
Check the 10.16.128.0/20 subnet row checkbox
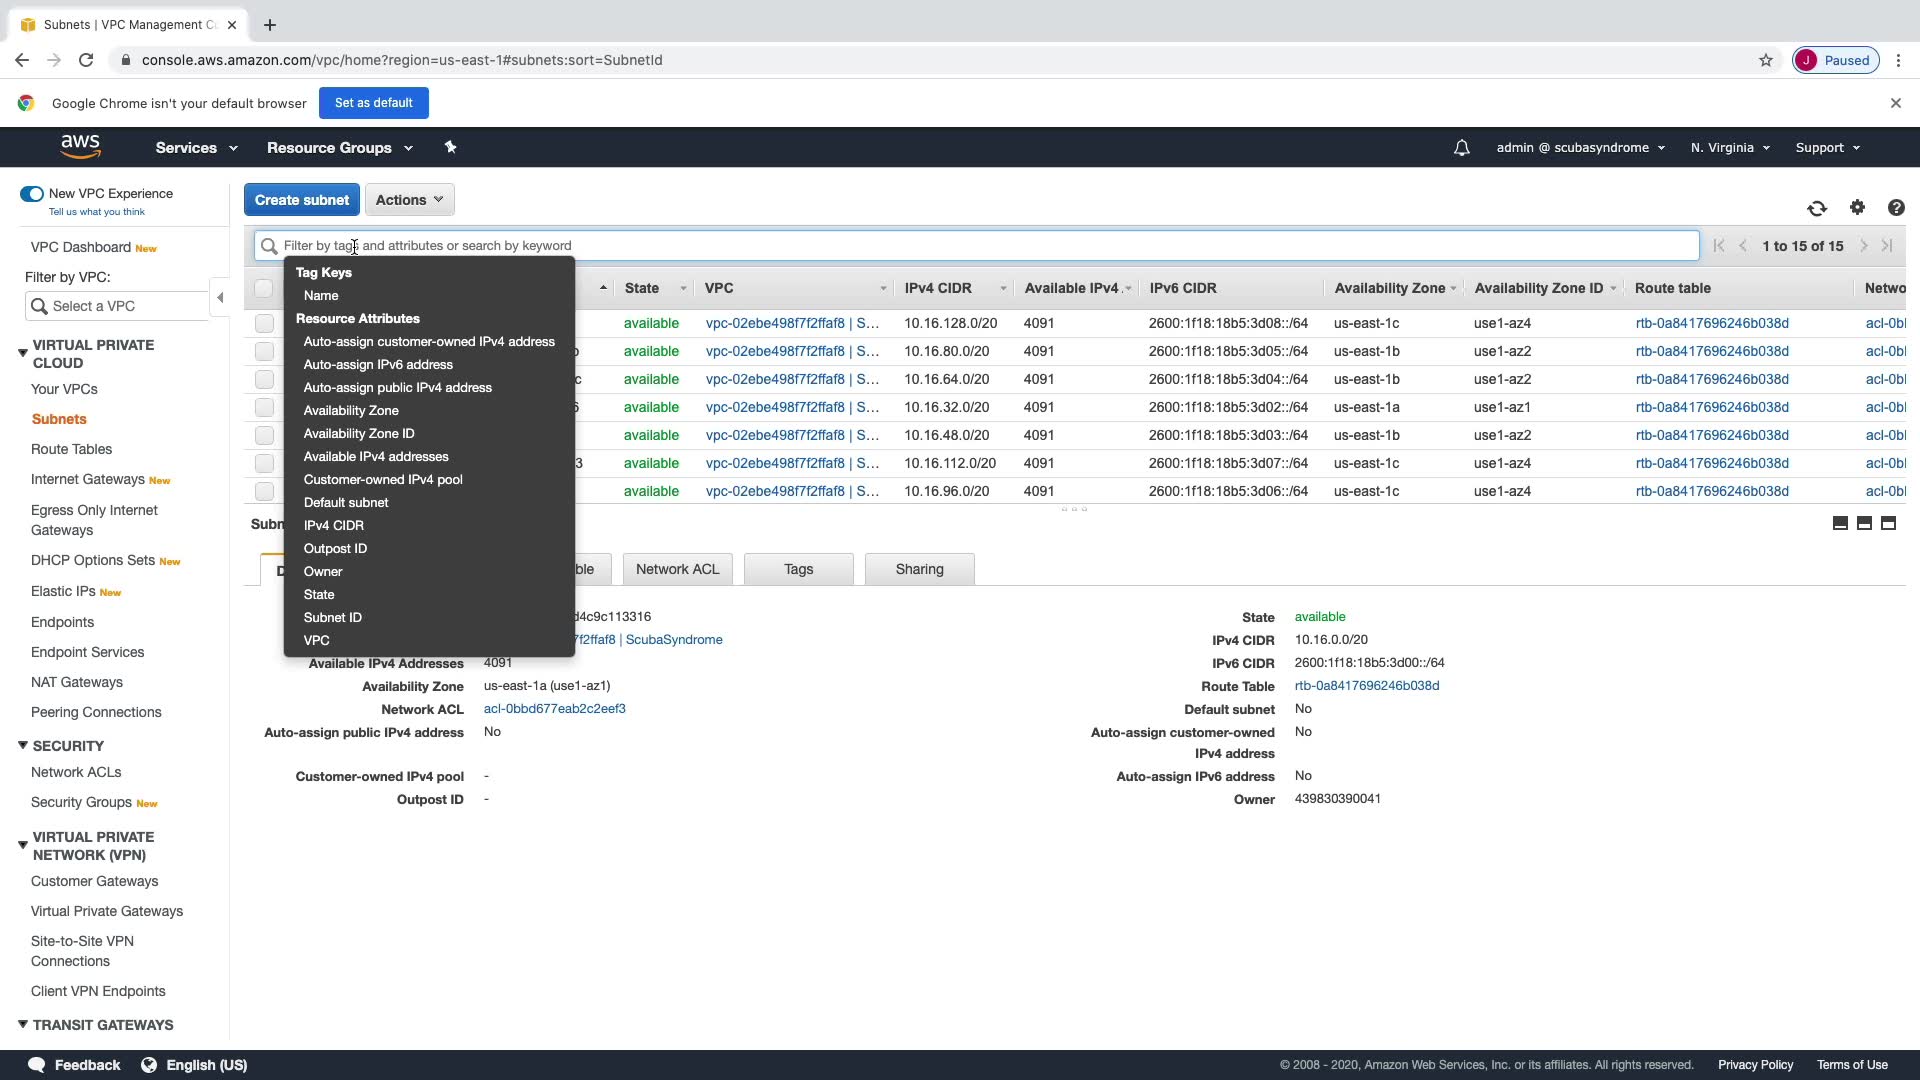(x=264, y=323)
